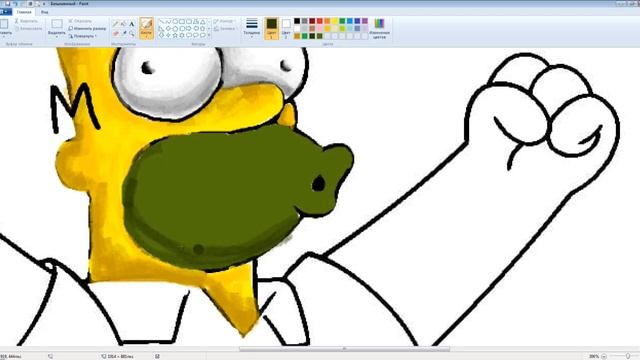The image size is (640, 360).
Task: Click the Undo arrow in quick access toolbar
Action: 16,4
